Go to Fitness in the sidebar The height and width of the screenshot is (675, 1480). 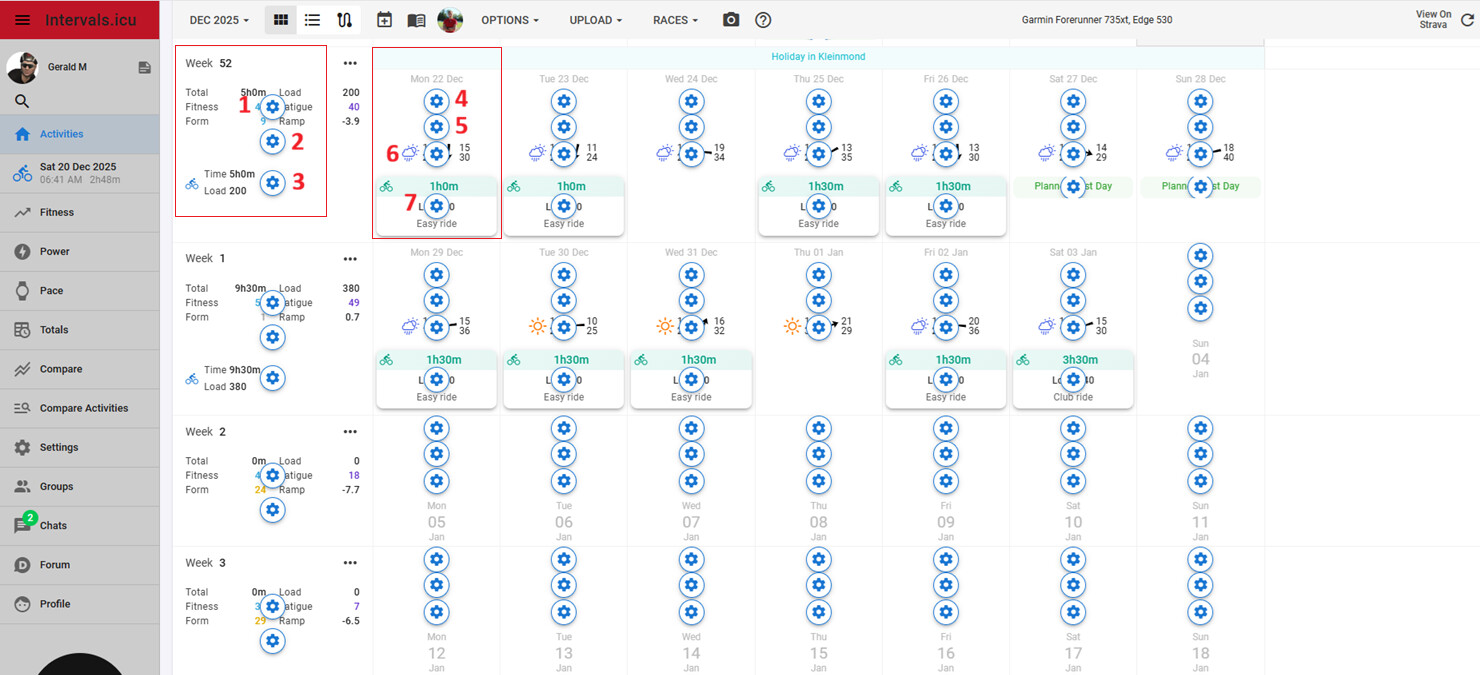click(x=57, y=212)
